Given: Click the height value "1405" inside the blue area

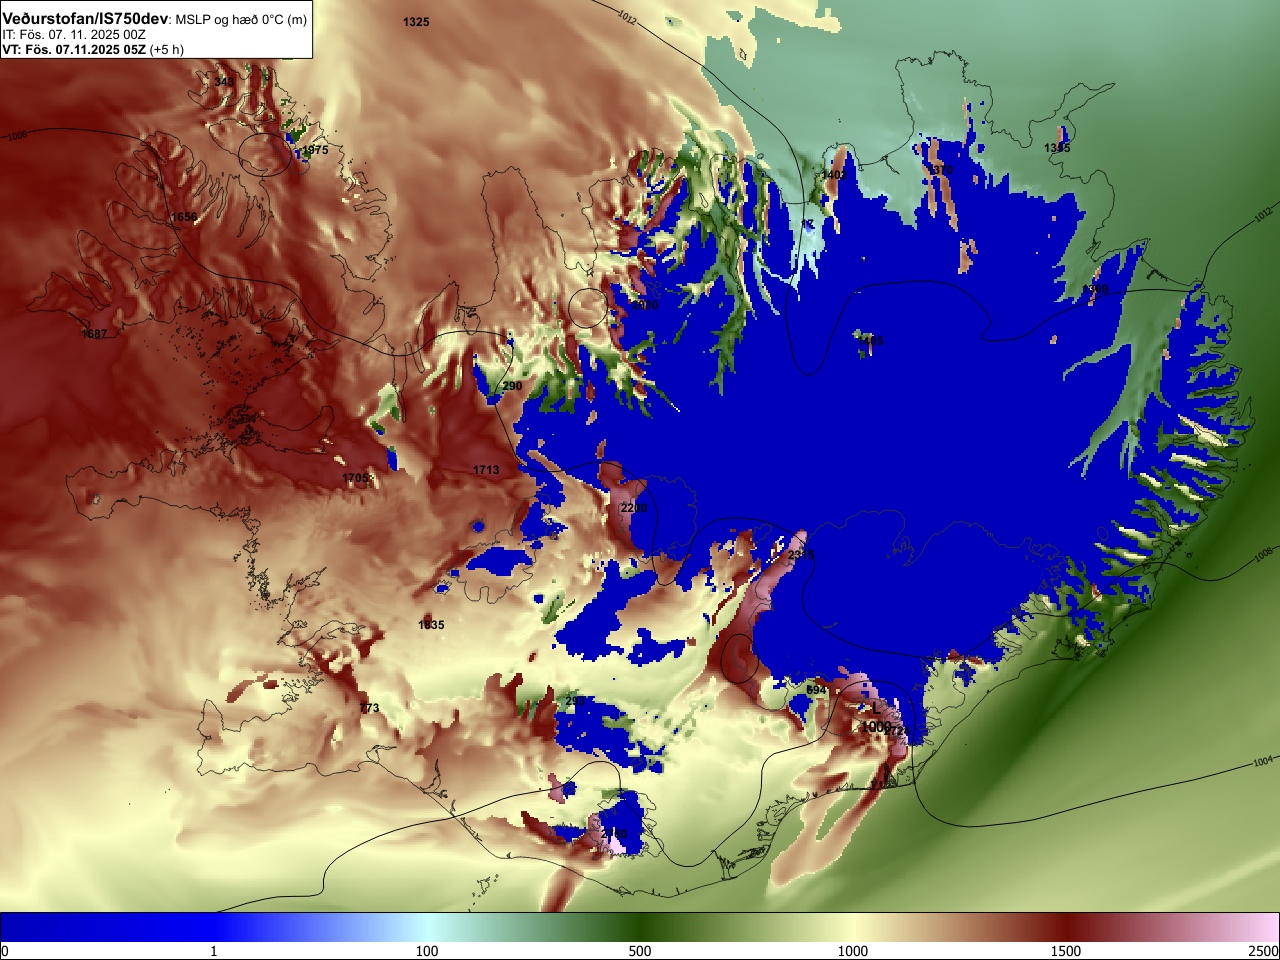Looking at the screenshot, I should [x=870, y=341].
